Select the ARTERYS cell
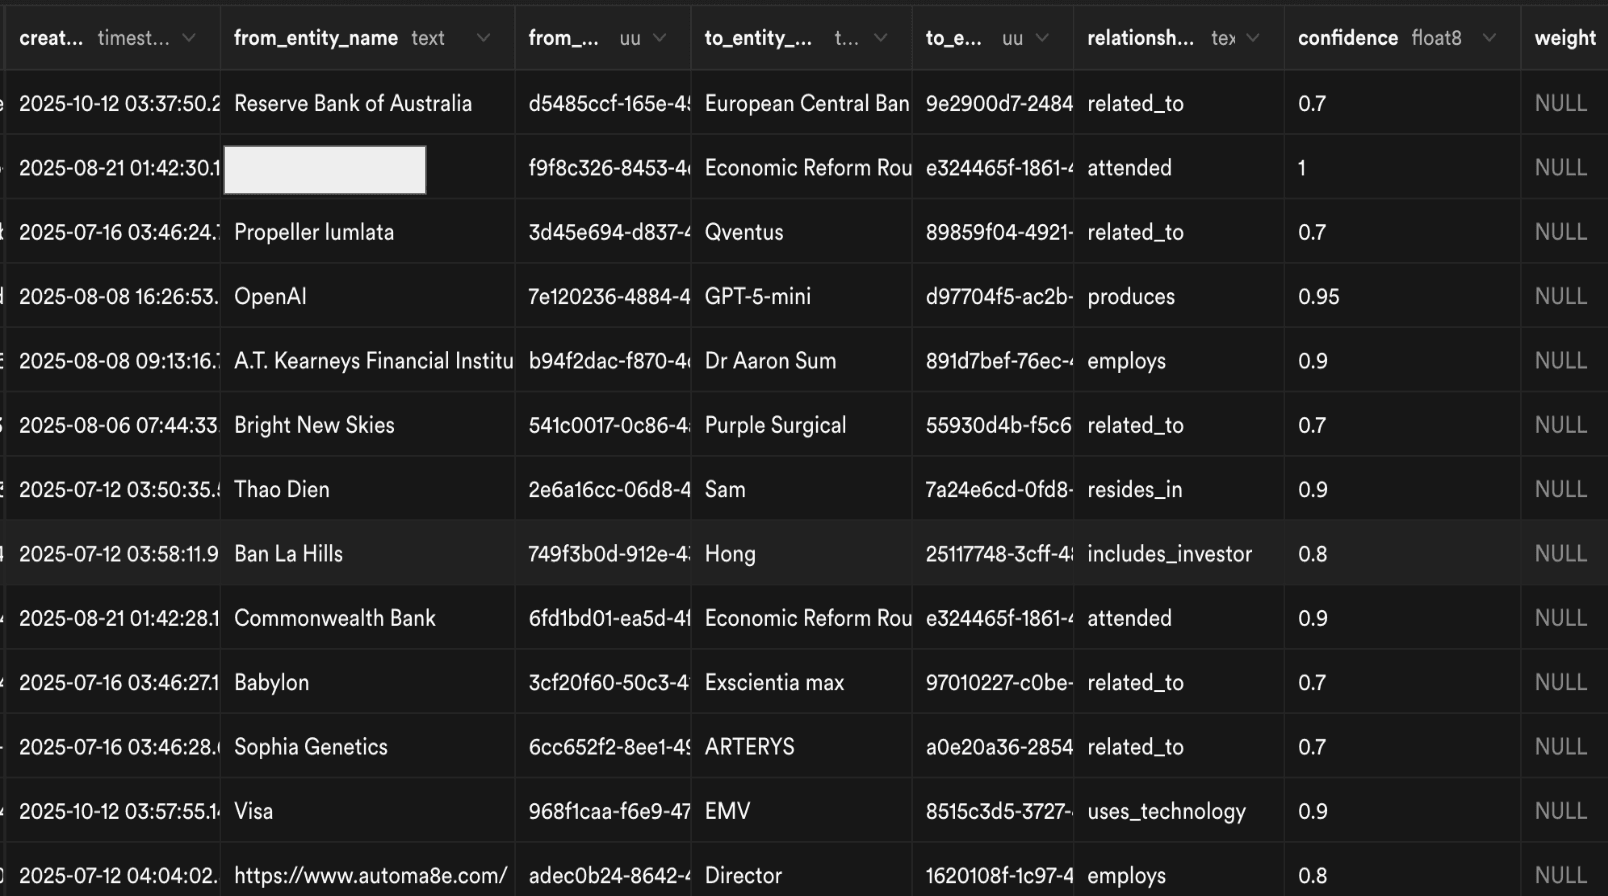This screenshot has width=1608, height=896. pyautogui.click(x=802, y=747)
